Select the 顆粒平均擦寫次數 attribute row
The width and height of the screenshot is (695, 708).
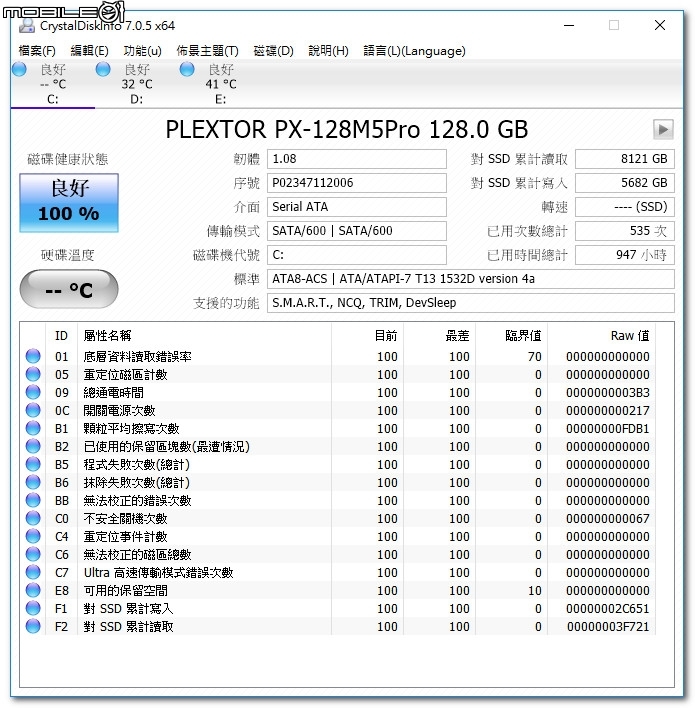point(337,428)
